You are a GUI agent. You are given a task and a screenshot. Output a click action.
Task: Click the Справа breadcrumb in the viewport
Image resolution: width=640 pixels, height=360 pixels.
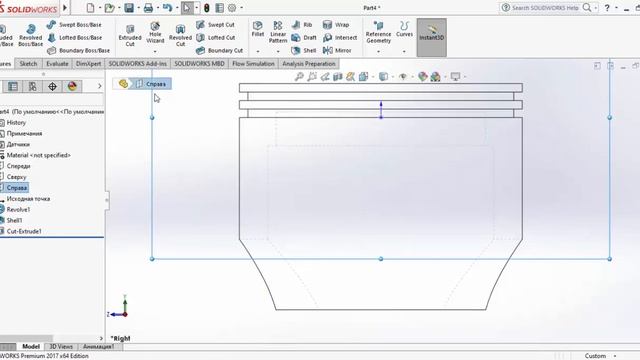point(151,84)
